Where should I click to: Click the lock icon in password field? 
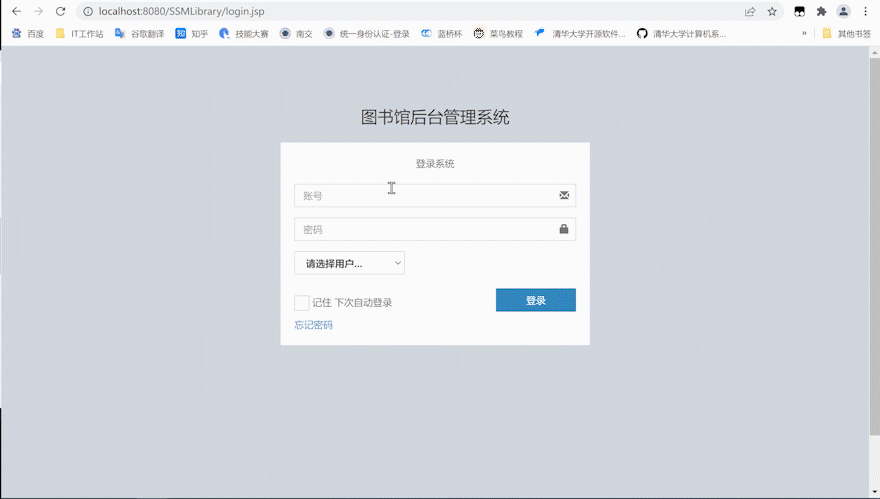click(x=564, y=228)
